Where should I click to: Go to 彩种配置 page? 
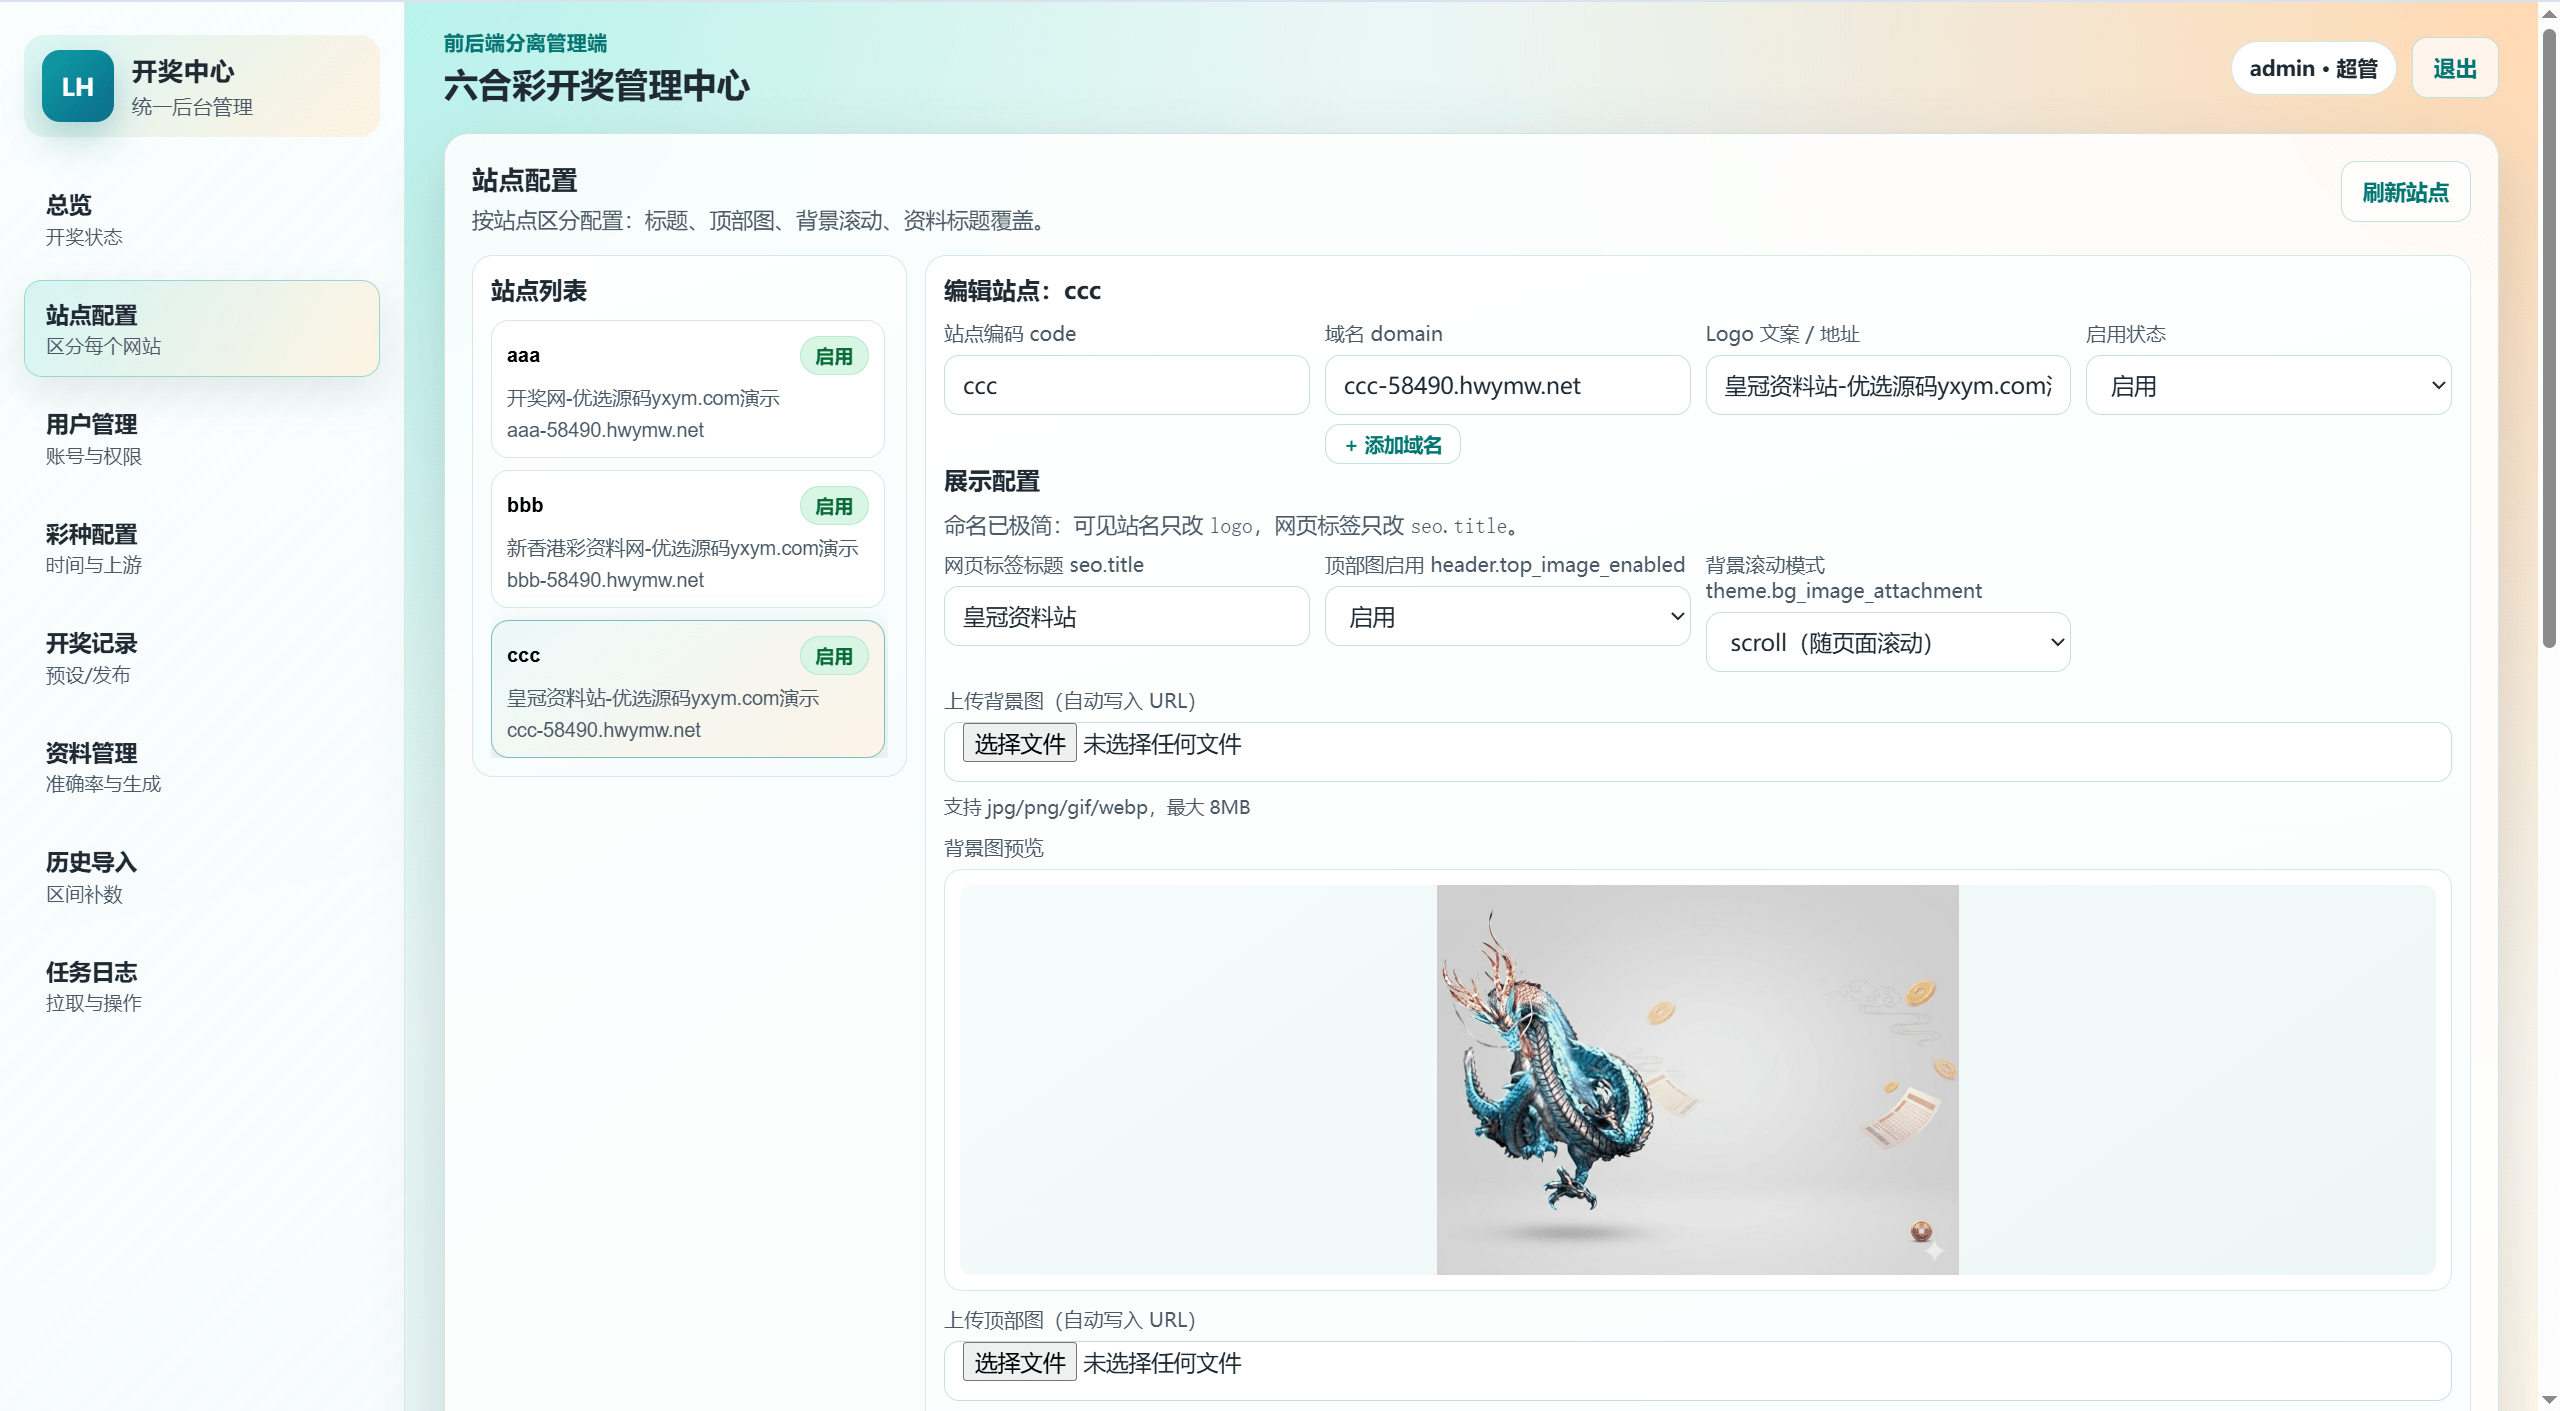click(x=201, y=548)
